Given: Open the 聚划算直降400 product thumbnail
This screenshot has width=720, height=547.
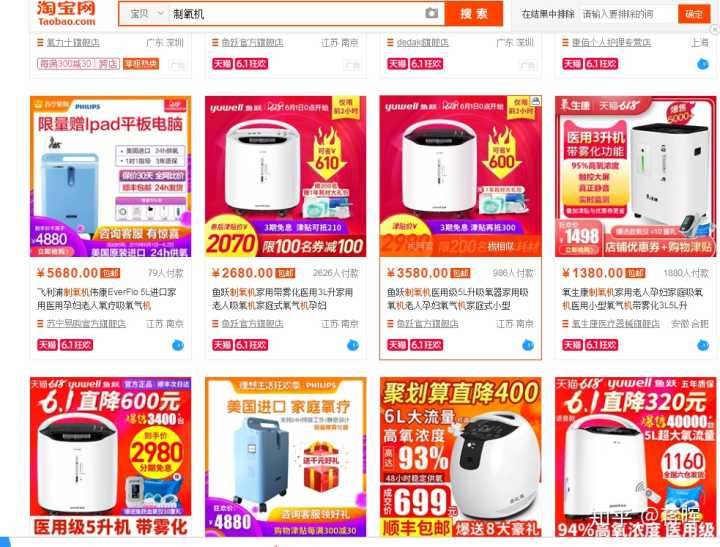Looking at the screenshot, I should [x=461, y=457].
